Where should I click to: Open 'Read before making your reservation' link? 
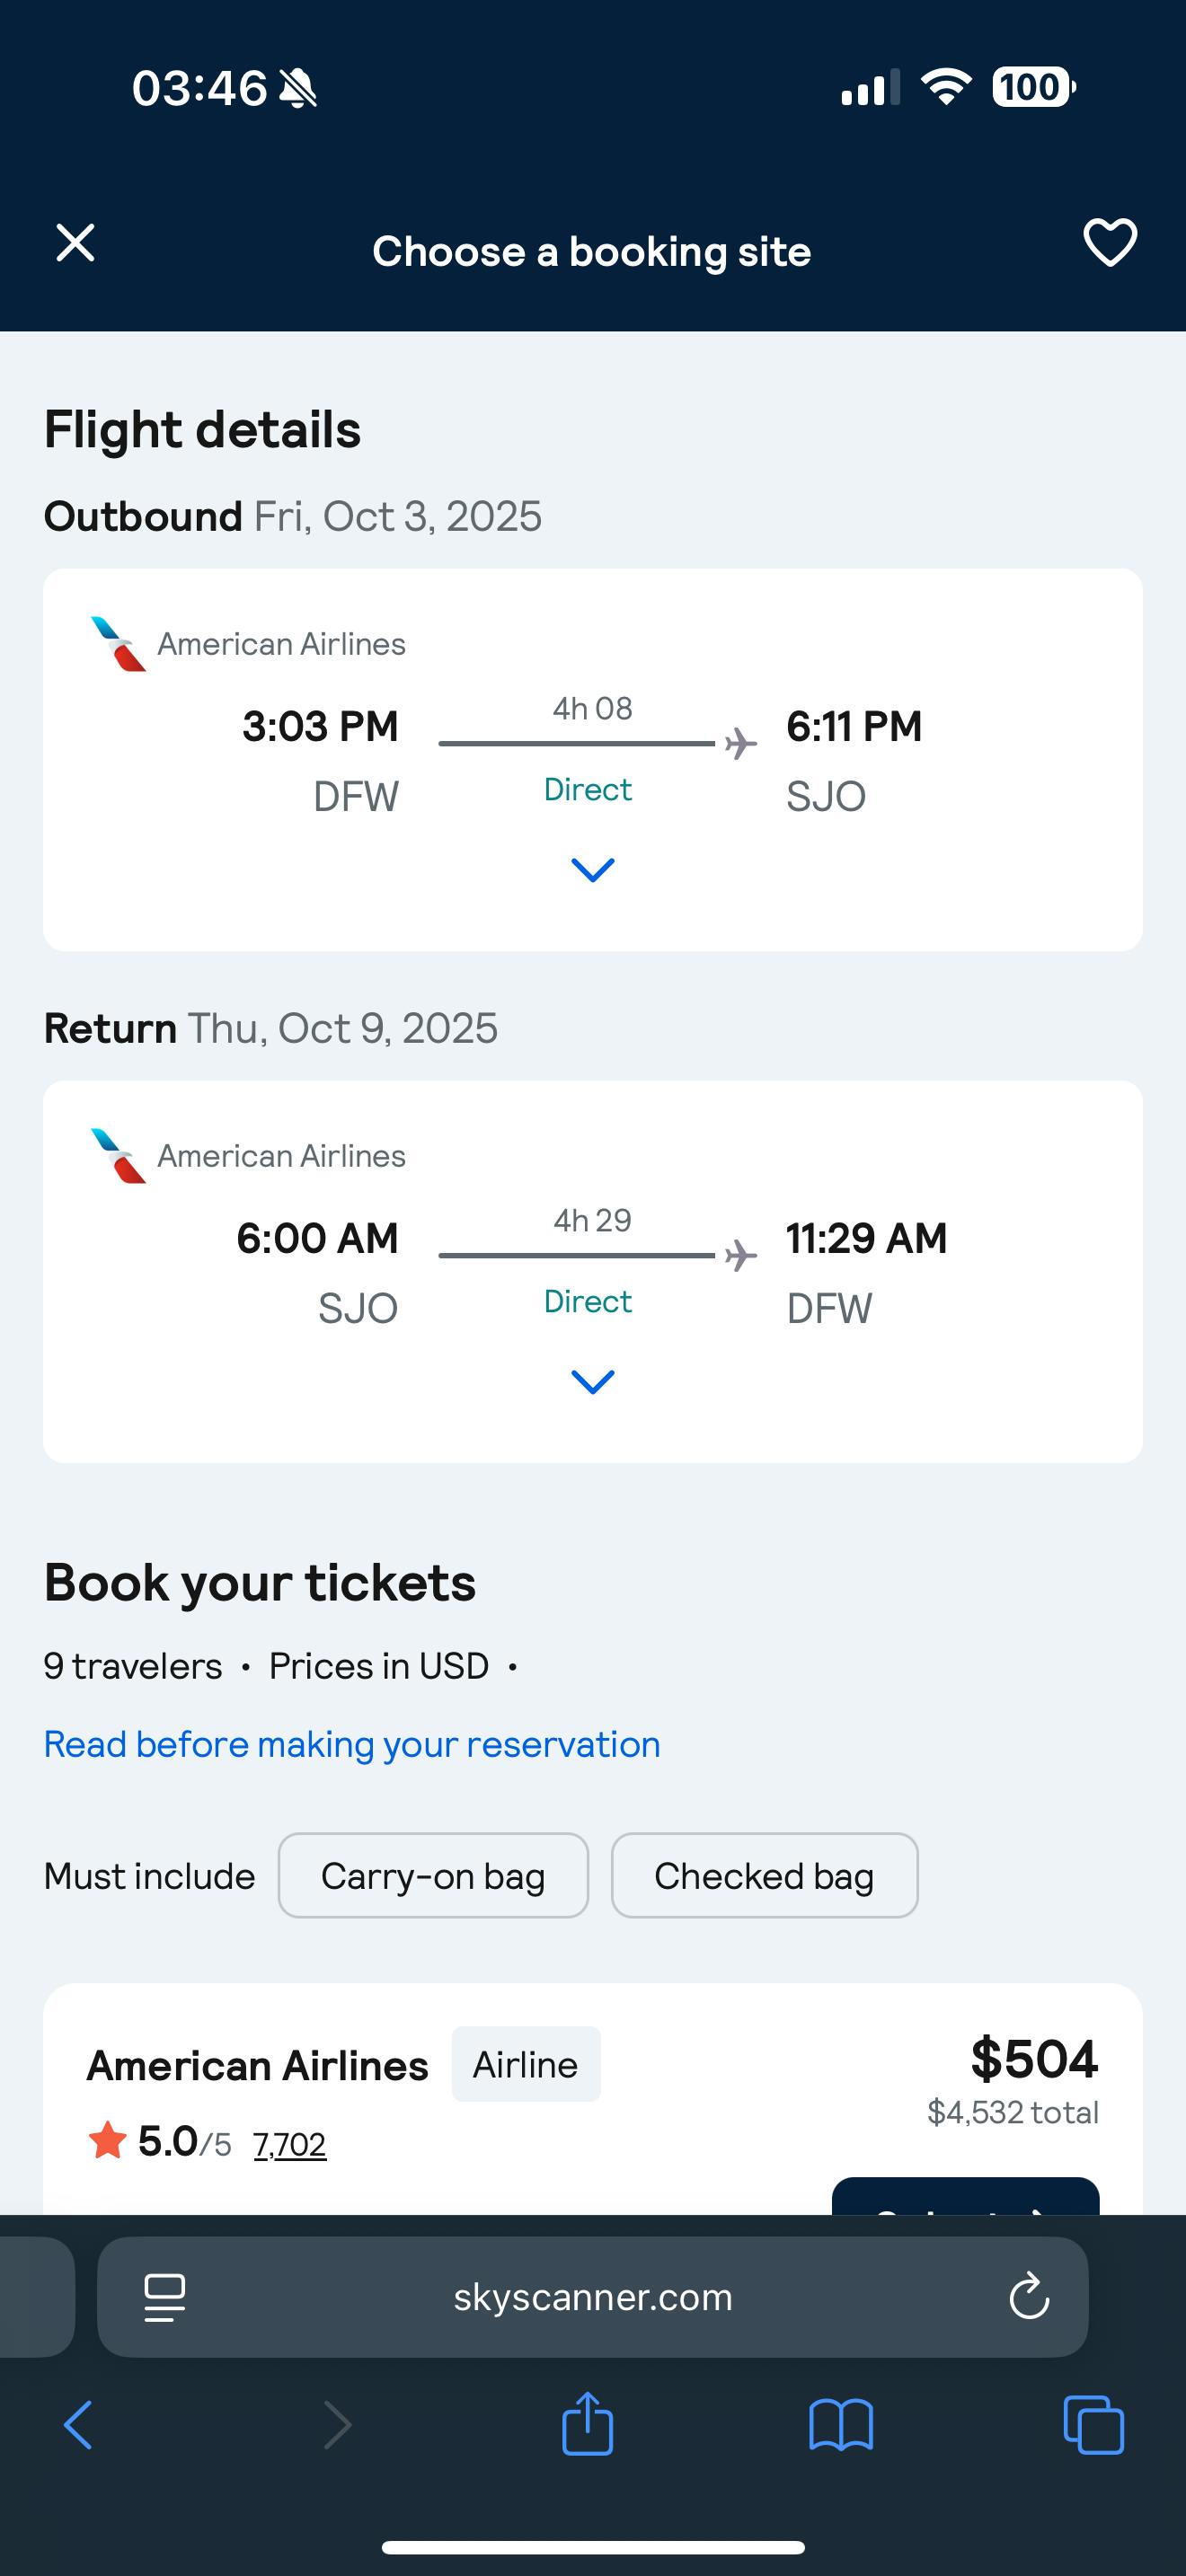tap(352, 1744)
